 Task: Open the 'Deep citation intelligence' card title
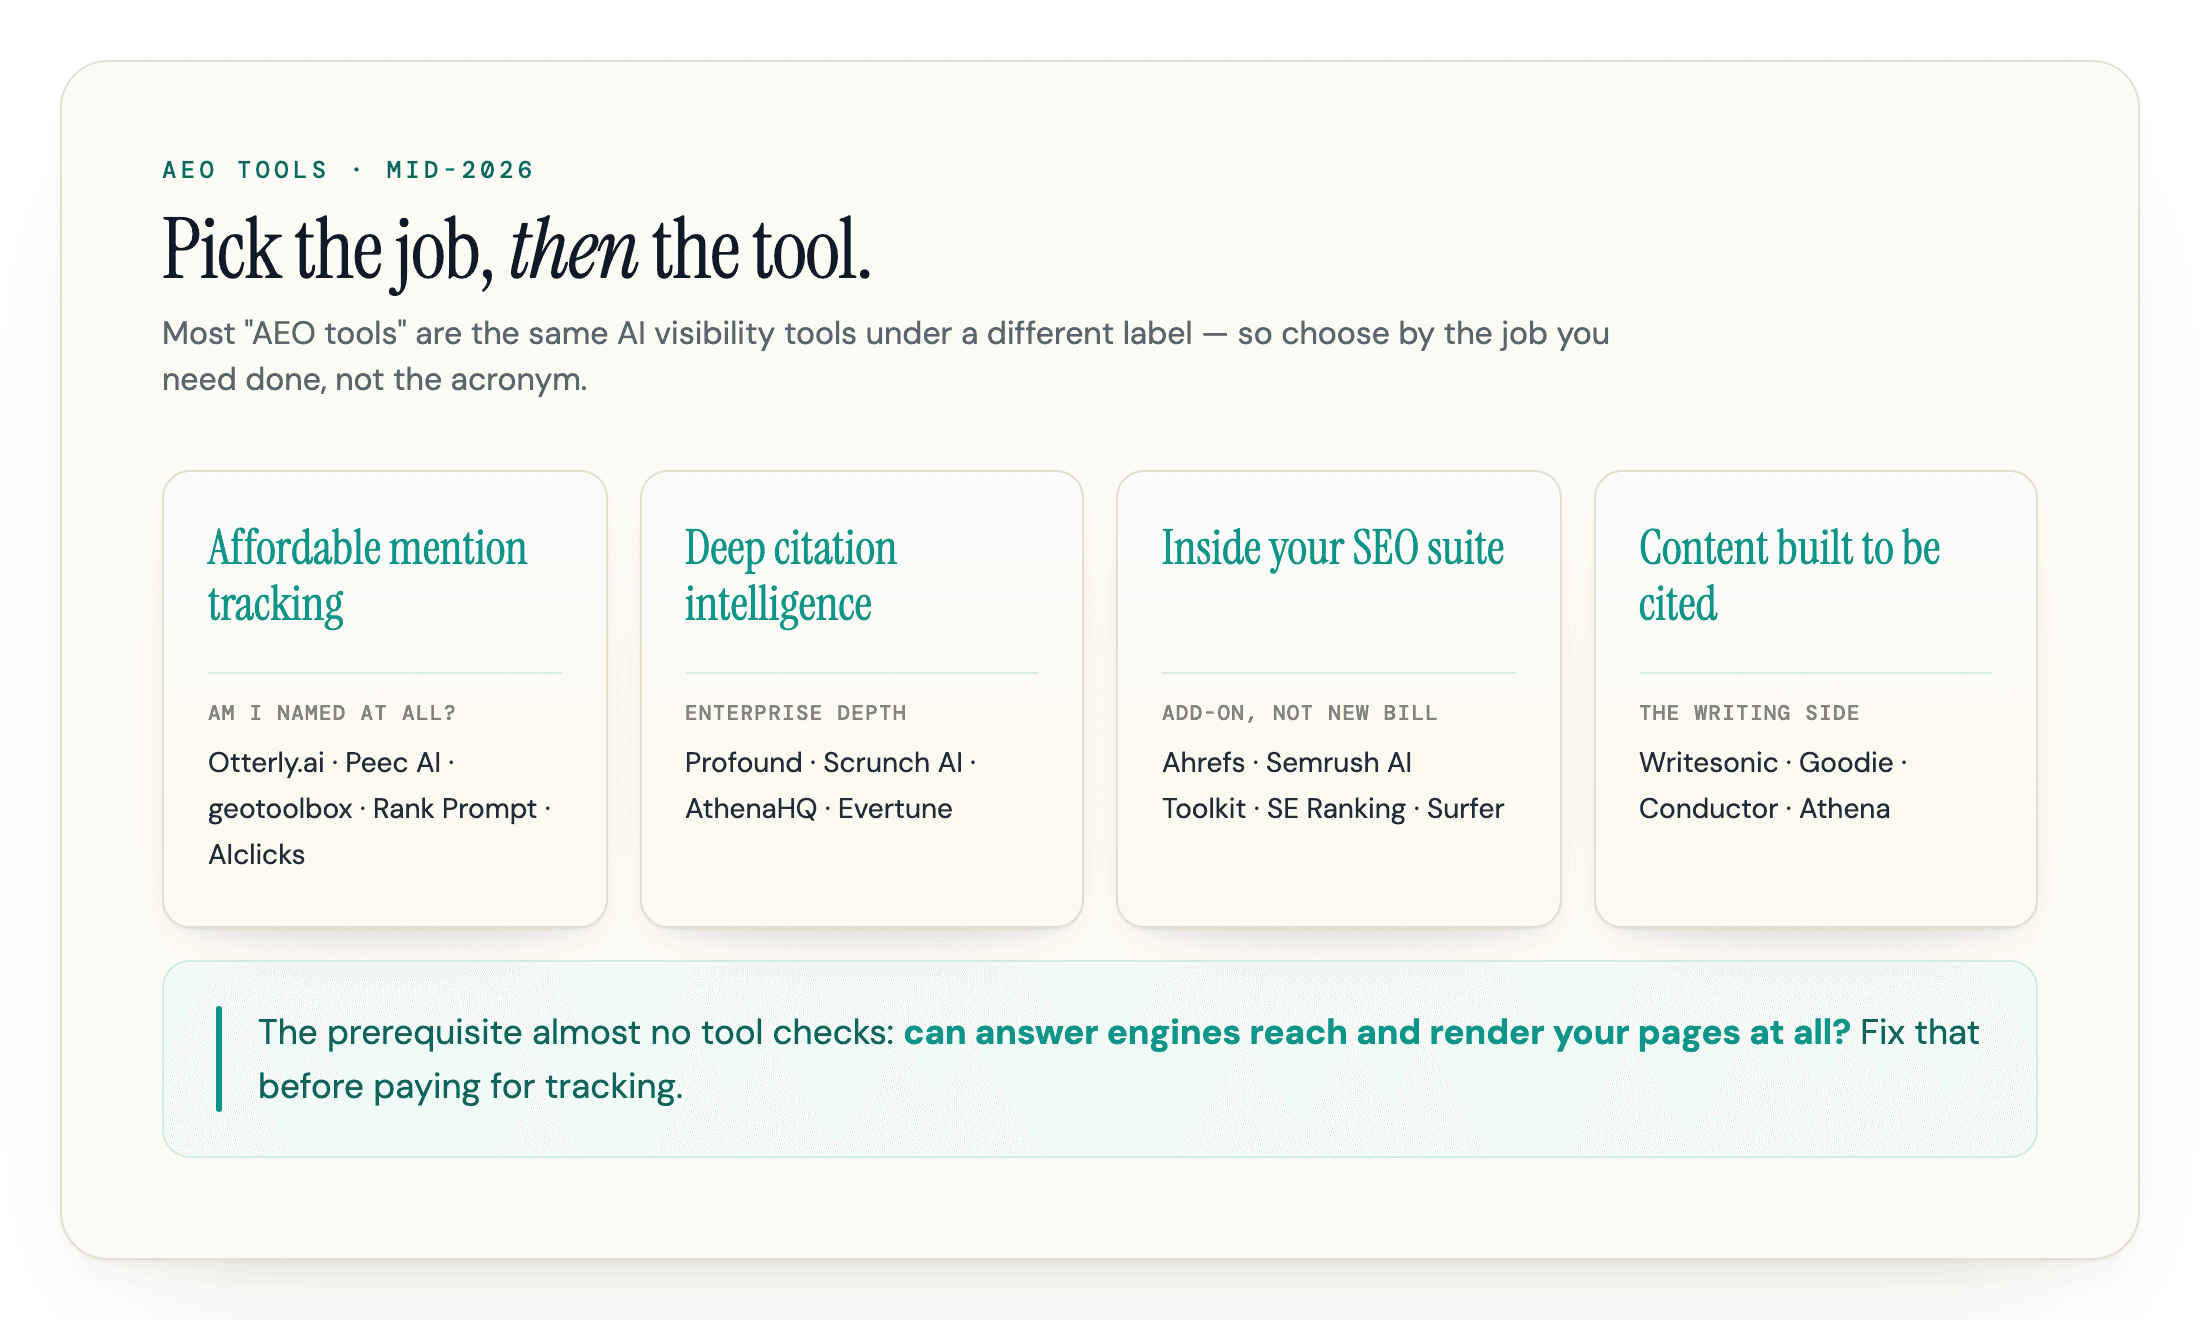pyautogui.click(x=790, y=576)
